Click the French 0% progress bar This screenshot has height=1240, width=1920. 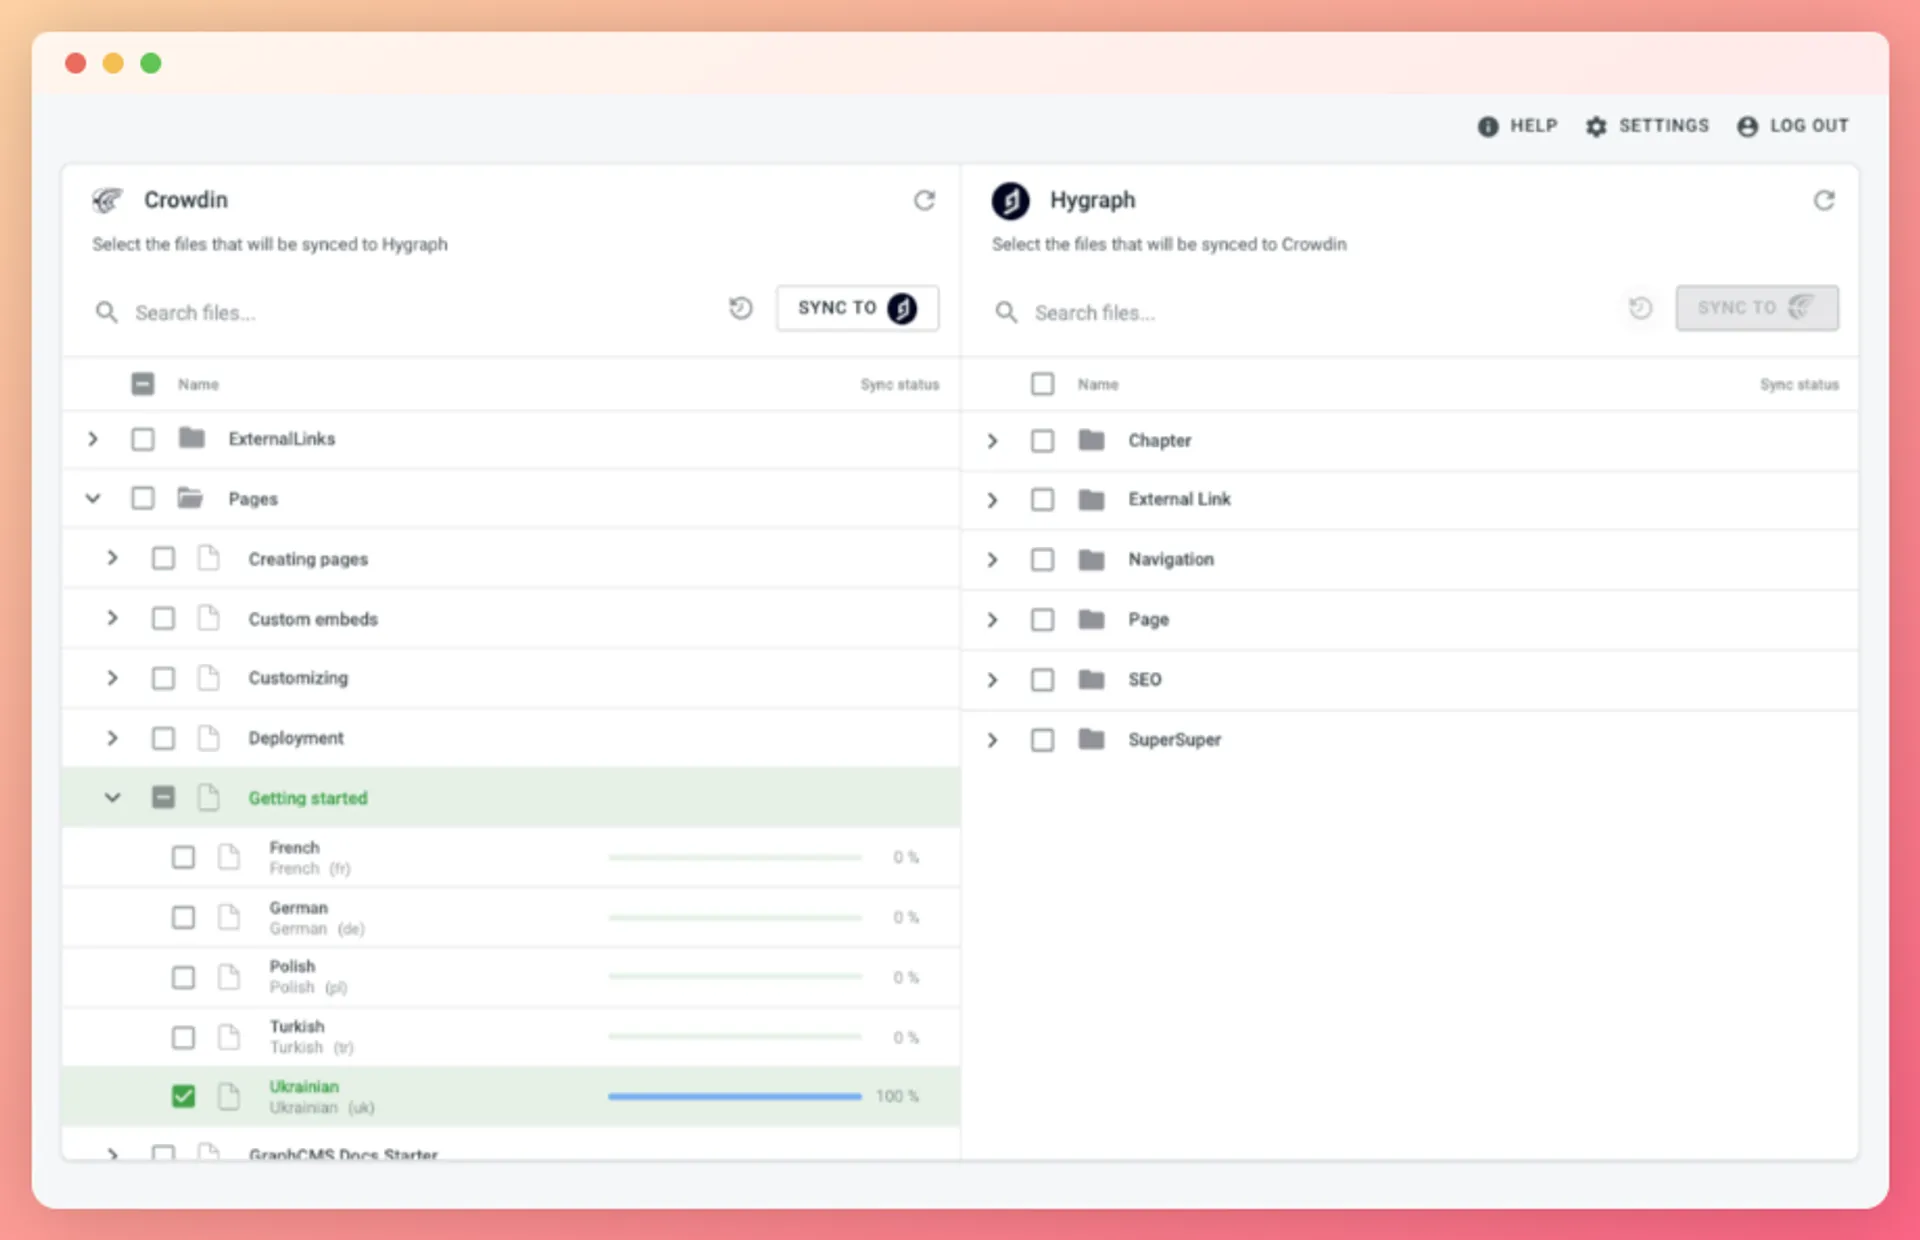point(735,857)
